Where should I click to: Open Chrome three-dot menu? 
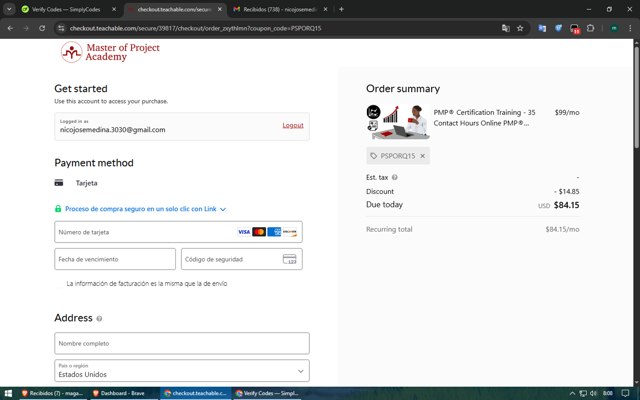pyautogui.click(x=630, y=28)
